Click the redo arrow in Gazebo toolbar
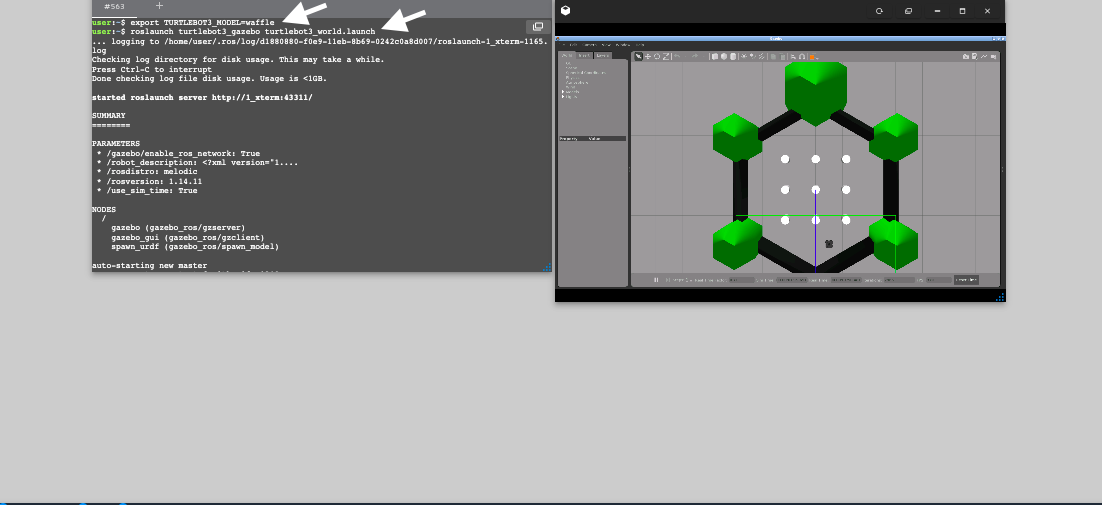 click(694, 56)
